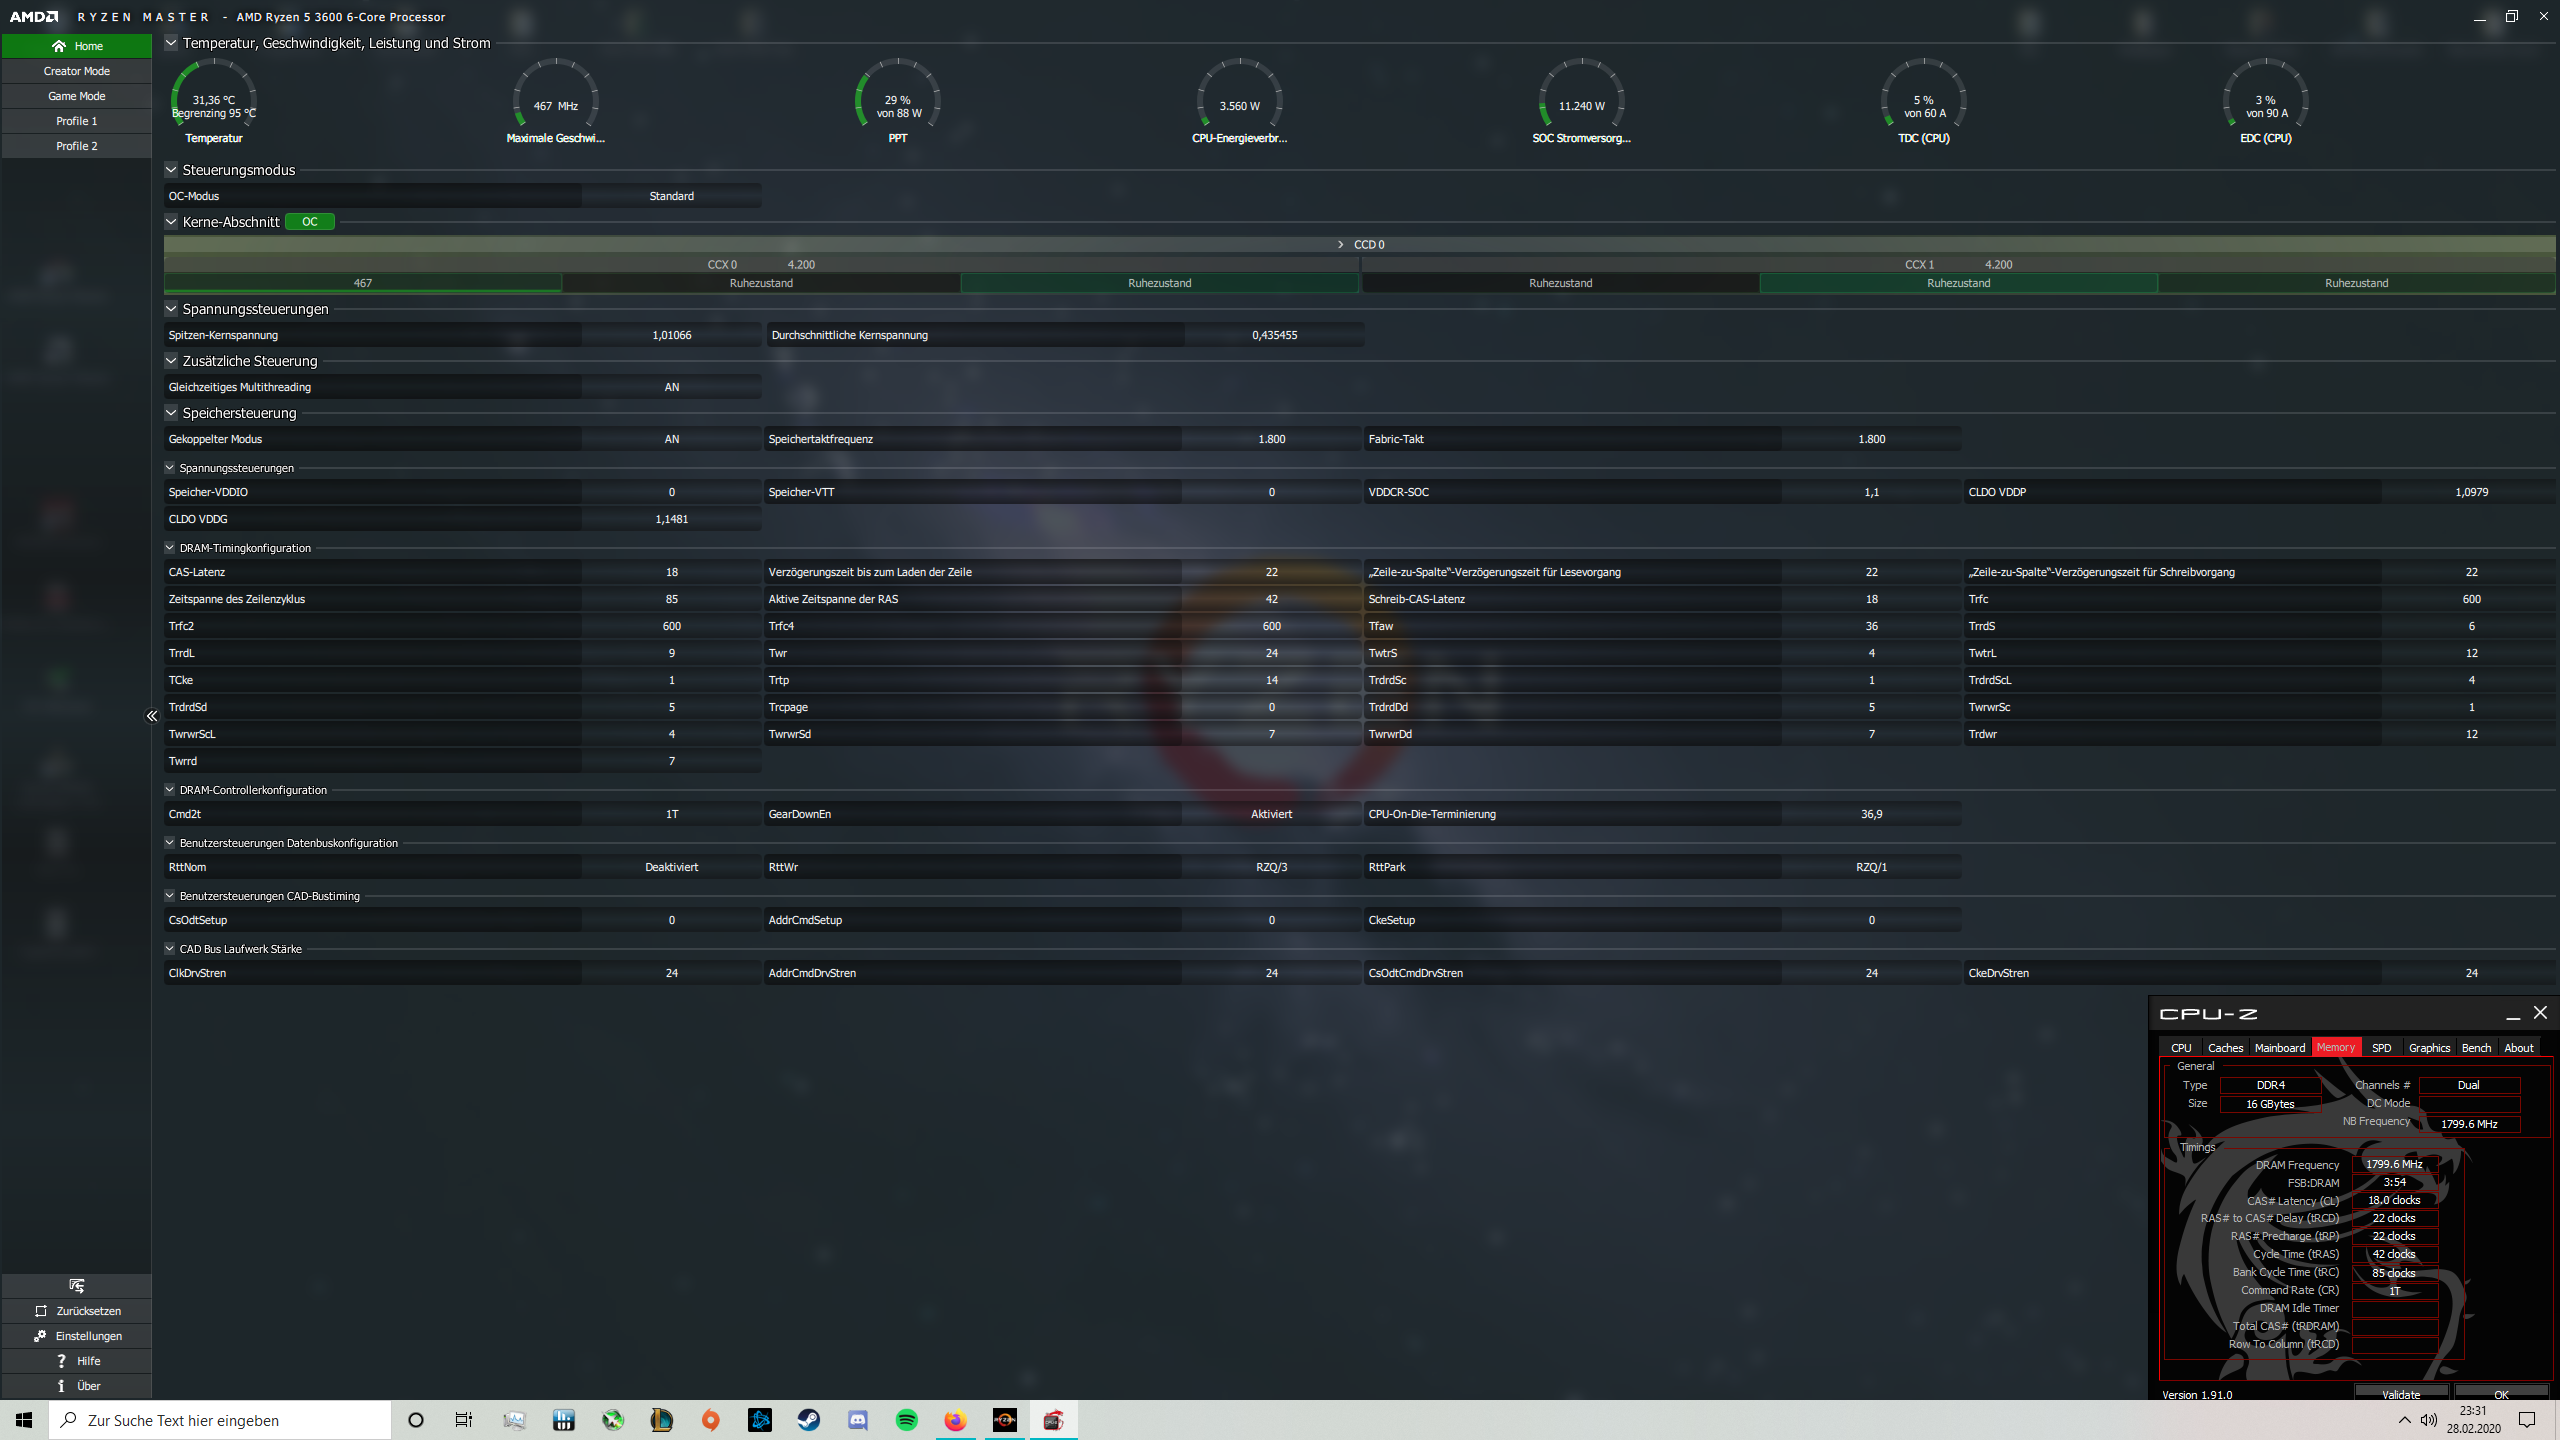This screenshot has width=2560, height=1440.
Task: Collapse the Kerne-Abschnitt section
Action: 170,221
